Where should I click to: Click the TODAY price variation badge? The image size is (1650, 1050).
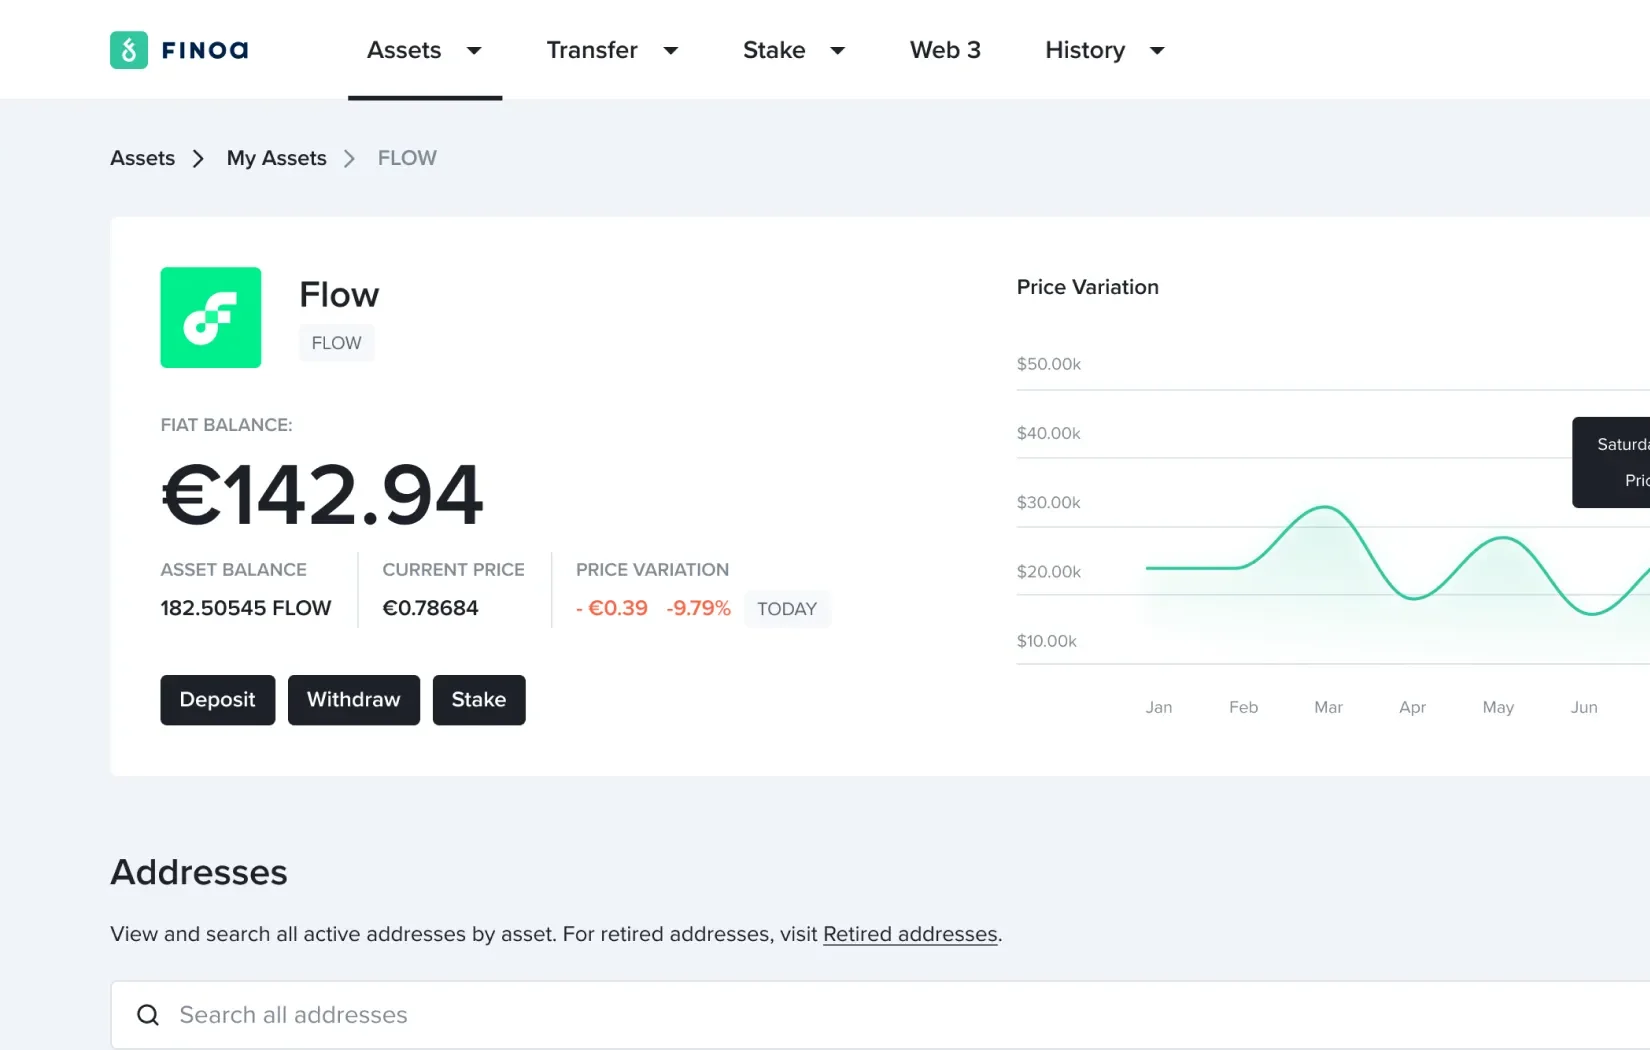click(x=787, y=609)
